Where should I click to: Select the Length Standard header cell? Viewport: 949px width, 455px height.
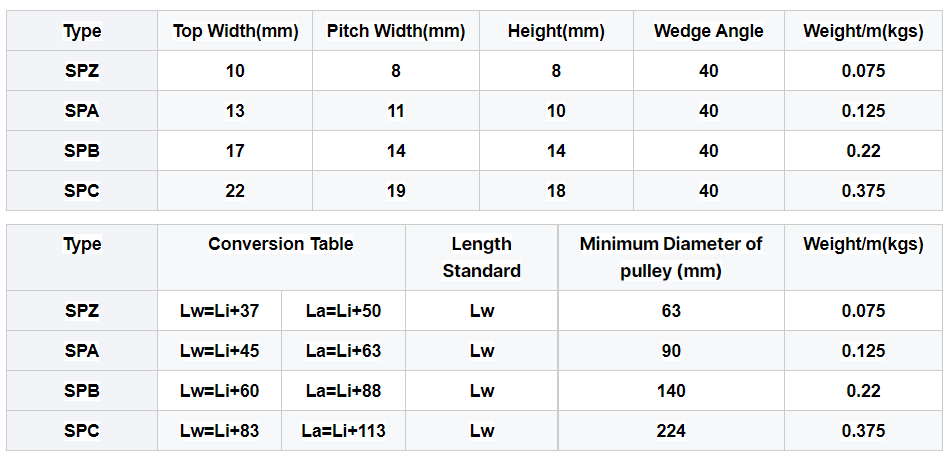482,257
